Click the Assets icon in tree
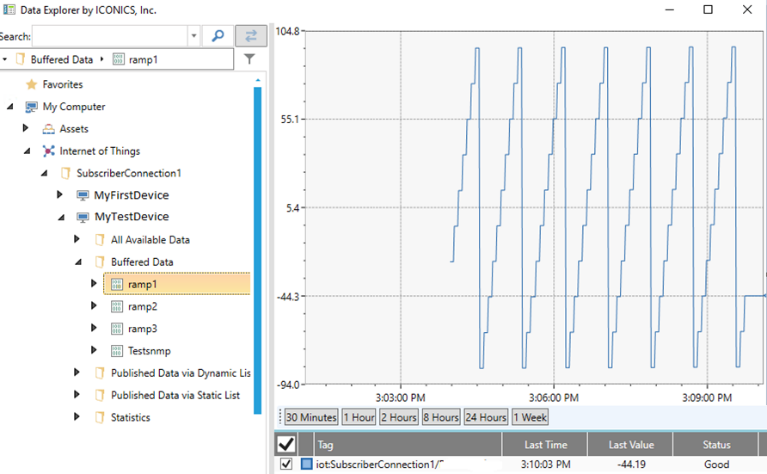The height and width of the screenshot is (474, 767). point(49,129)
